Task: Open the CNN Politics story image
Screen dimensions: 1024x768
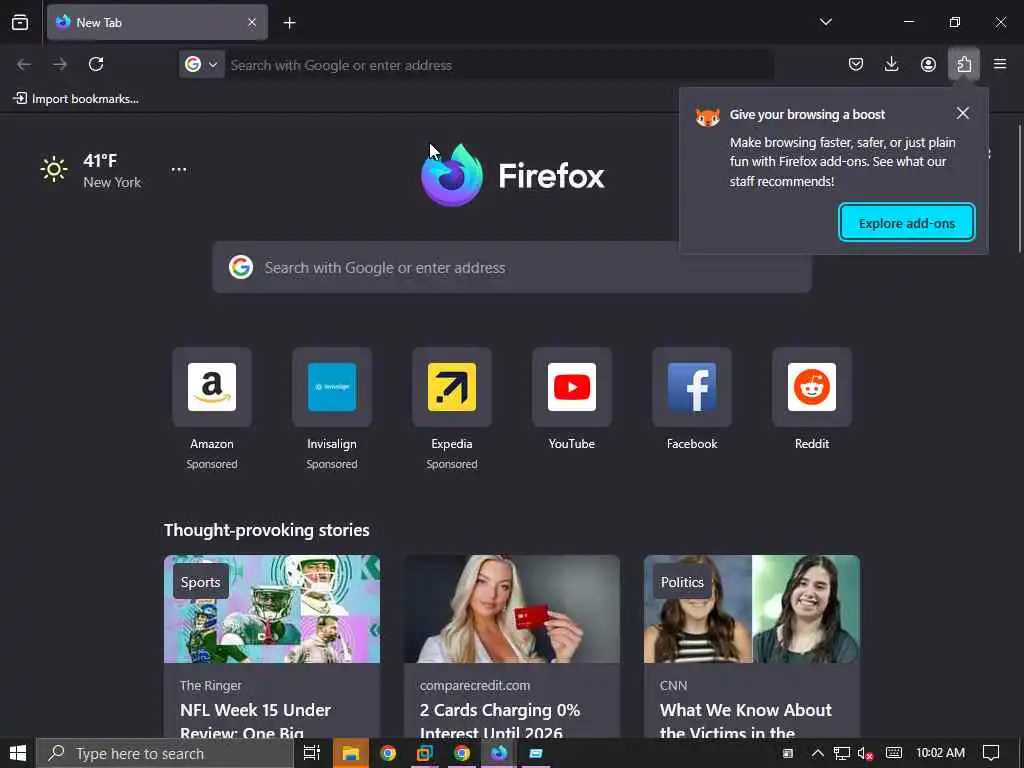Action: click(752, 609)
